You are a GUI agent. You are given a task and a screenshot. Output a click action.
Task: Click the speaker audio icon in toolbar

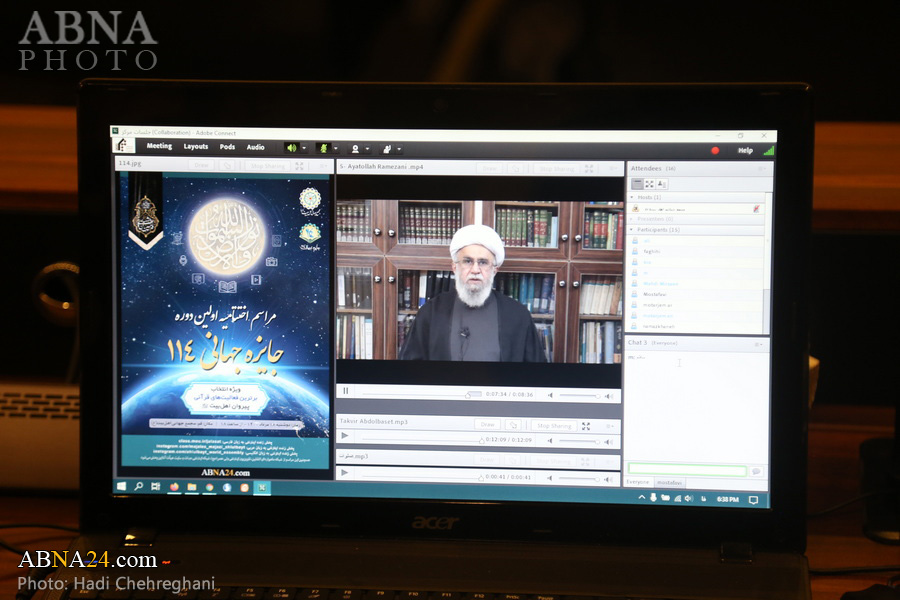pos(291,148)
